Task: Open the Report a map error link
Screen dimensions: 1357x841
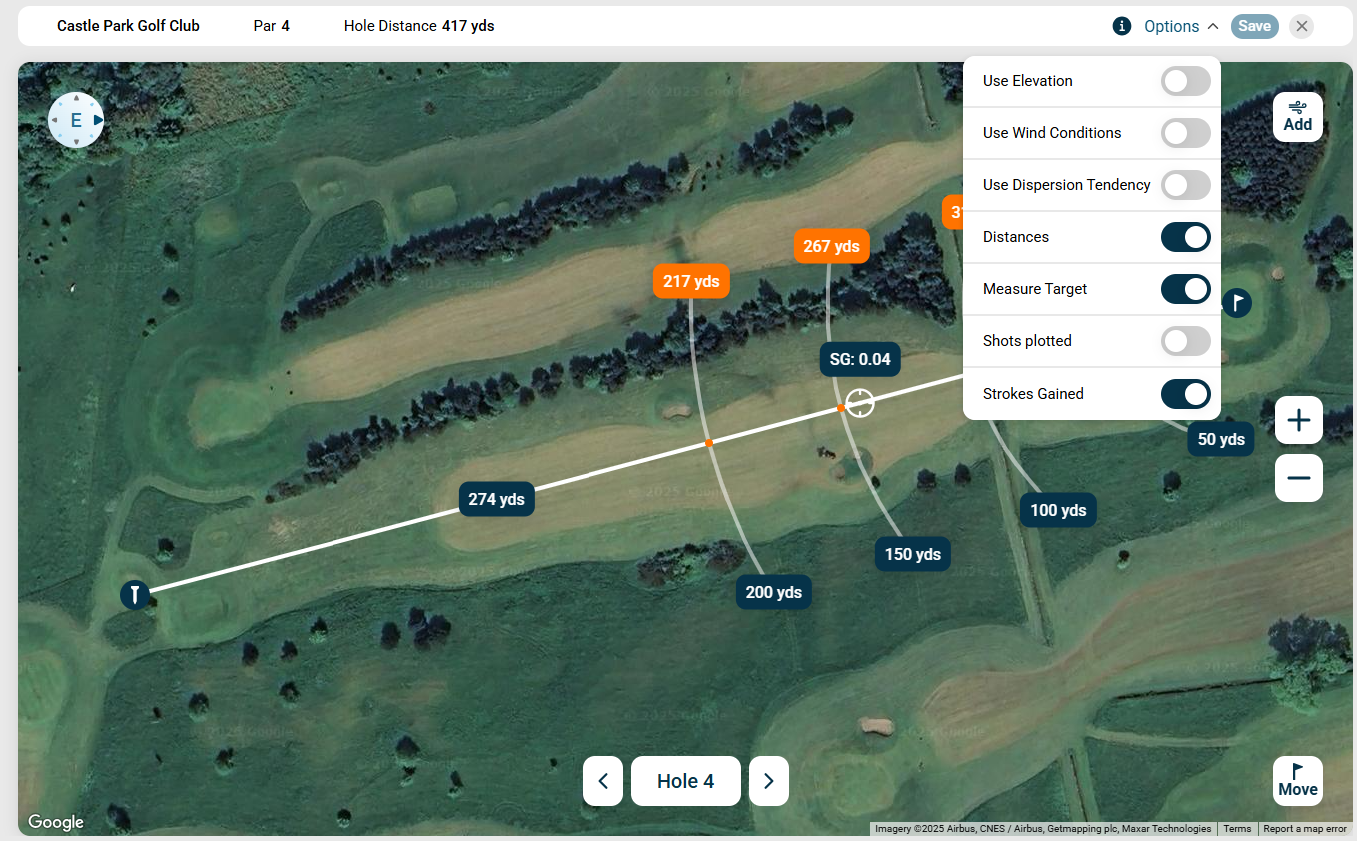Action: point(1304,829)
